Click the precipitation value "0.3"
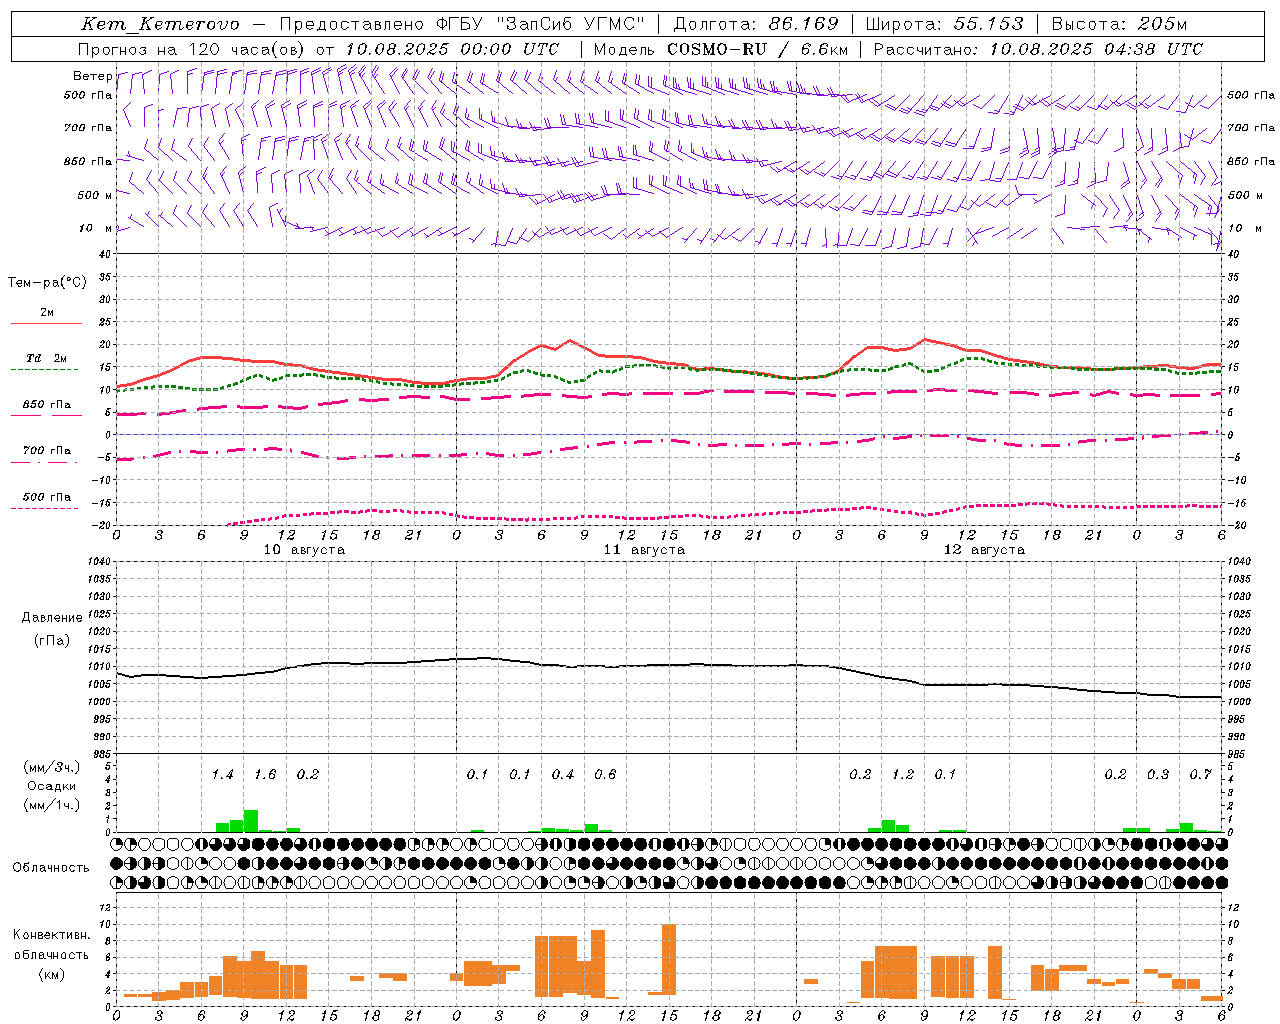This screenshot has width=1280, height=1024. [1158, 774]
